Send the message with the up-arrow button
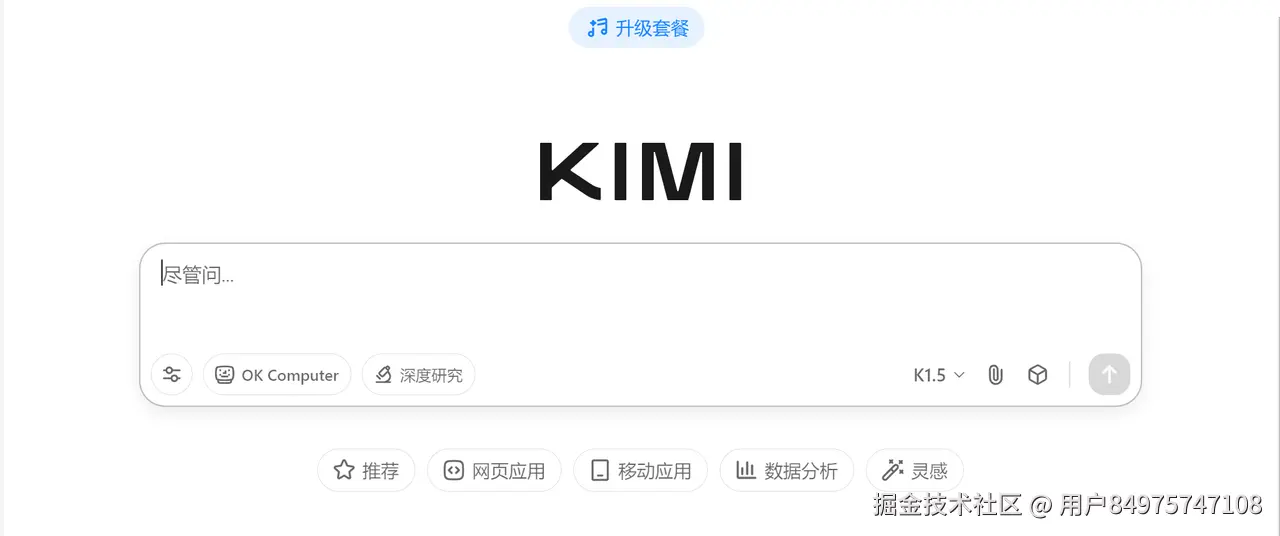1280x536 pixels. point(1109,375)
